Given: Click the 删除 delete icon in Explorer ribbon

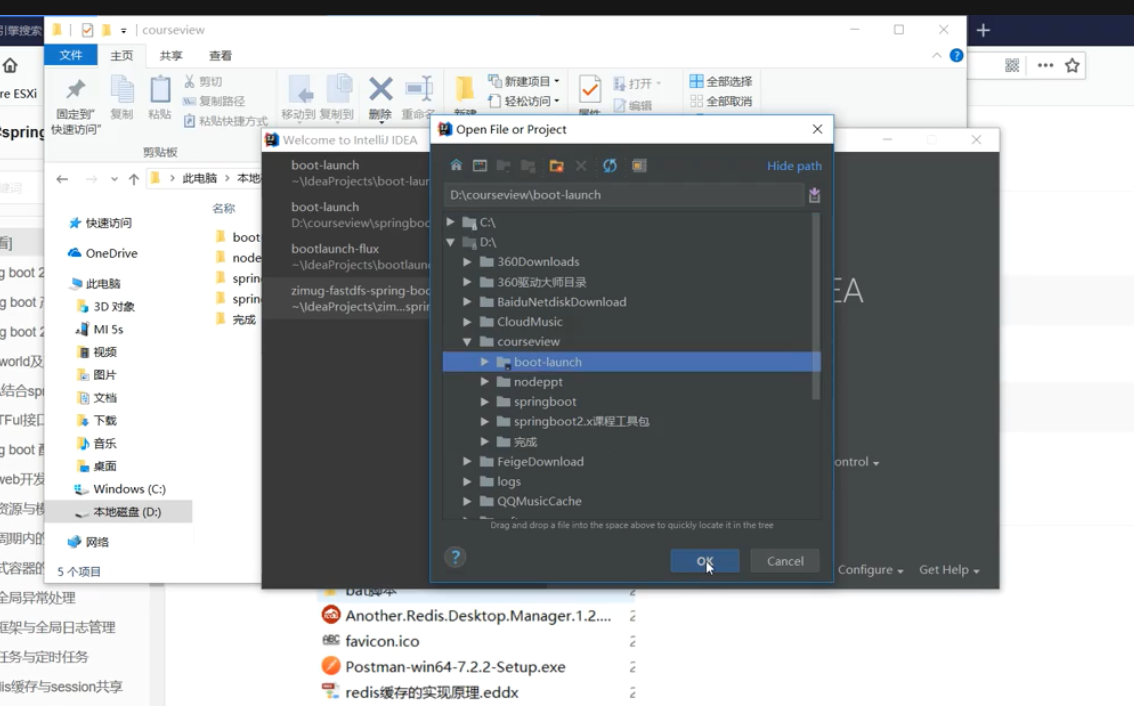Looking at the screenshot, I should coord(380,98).
